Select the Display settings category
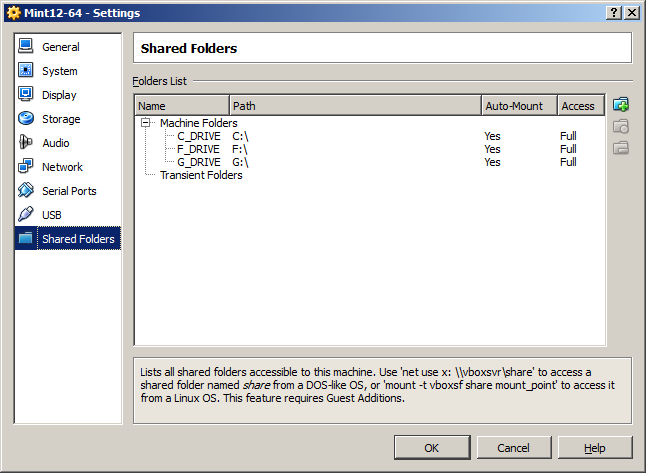646x473 pixels. (59, 95)
